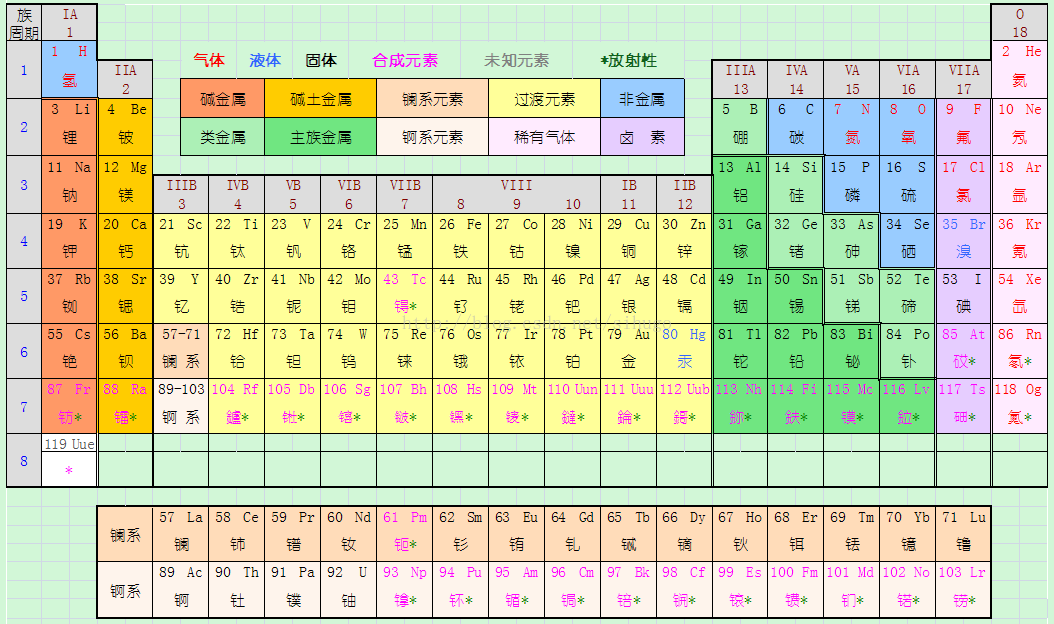The height and width of the screenshot is (624, 1054).
Task: Select the carbon cell 6 C
Action: tap(795, 127)
